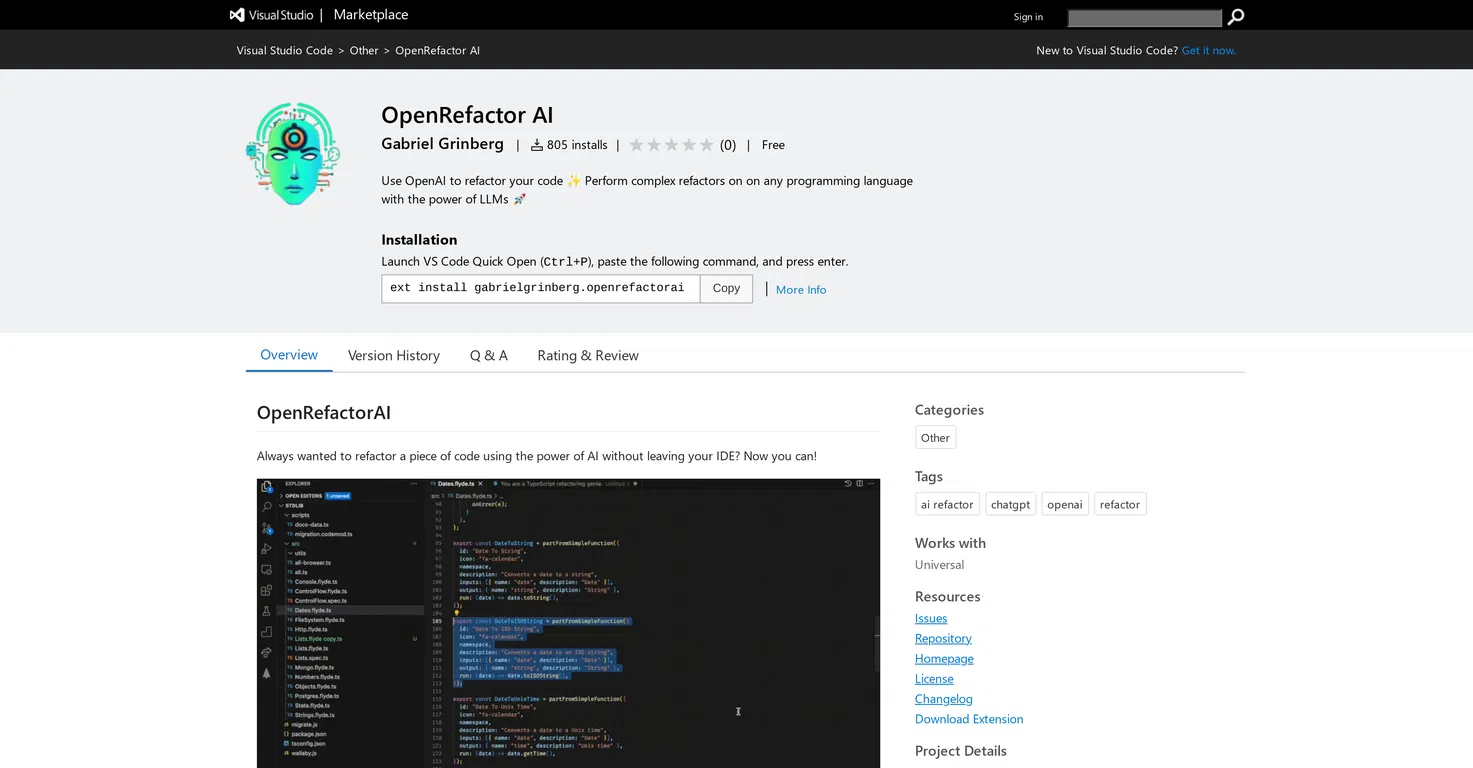View the License link
This screenshot has width=1473, height=768.
point(934,678)
